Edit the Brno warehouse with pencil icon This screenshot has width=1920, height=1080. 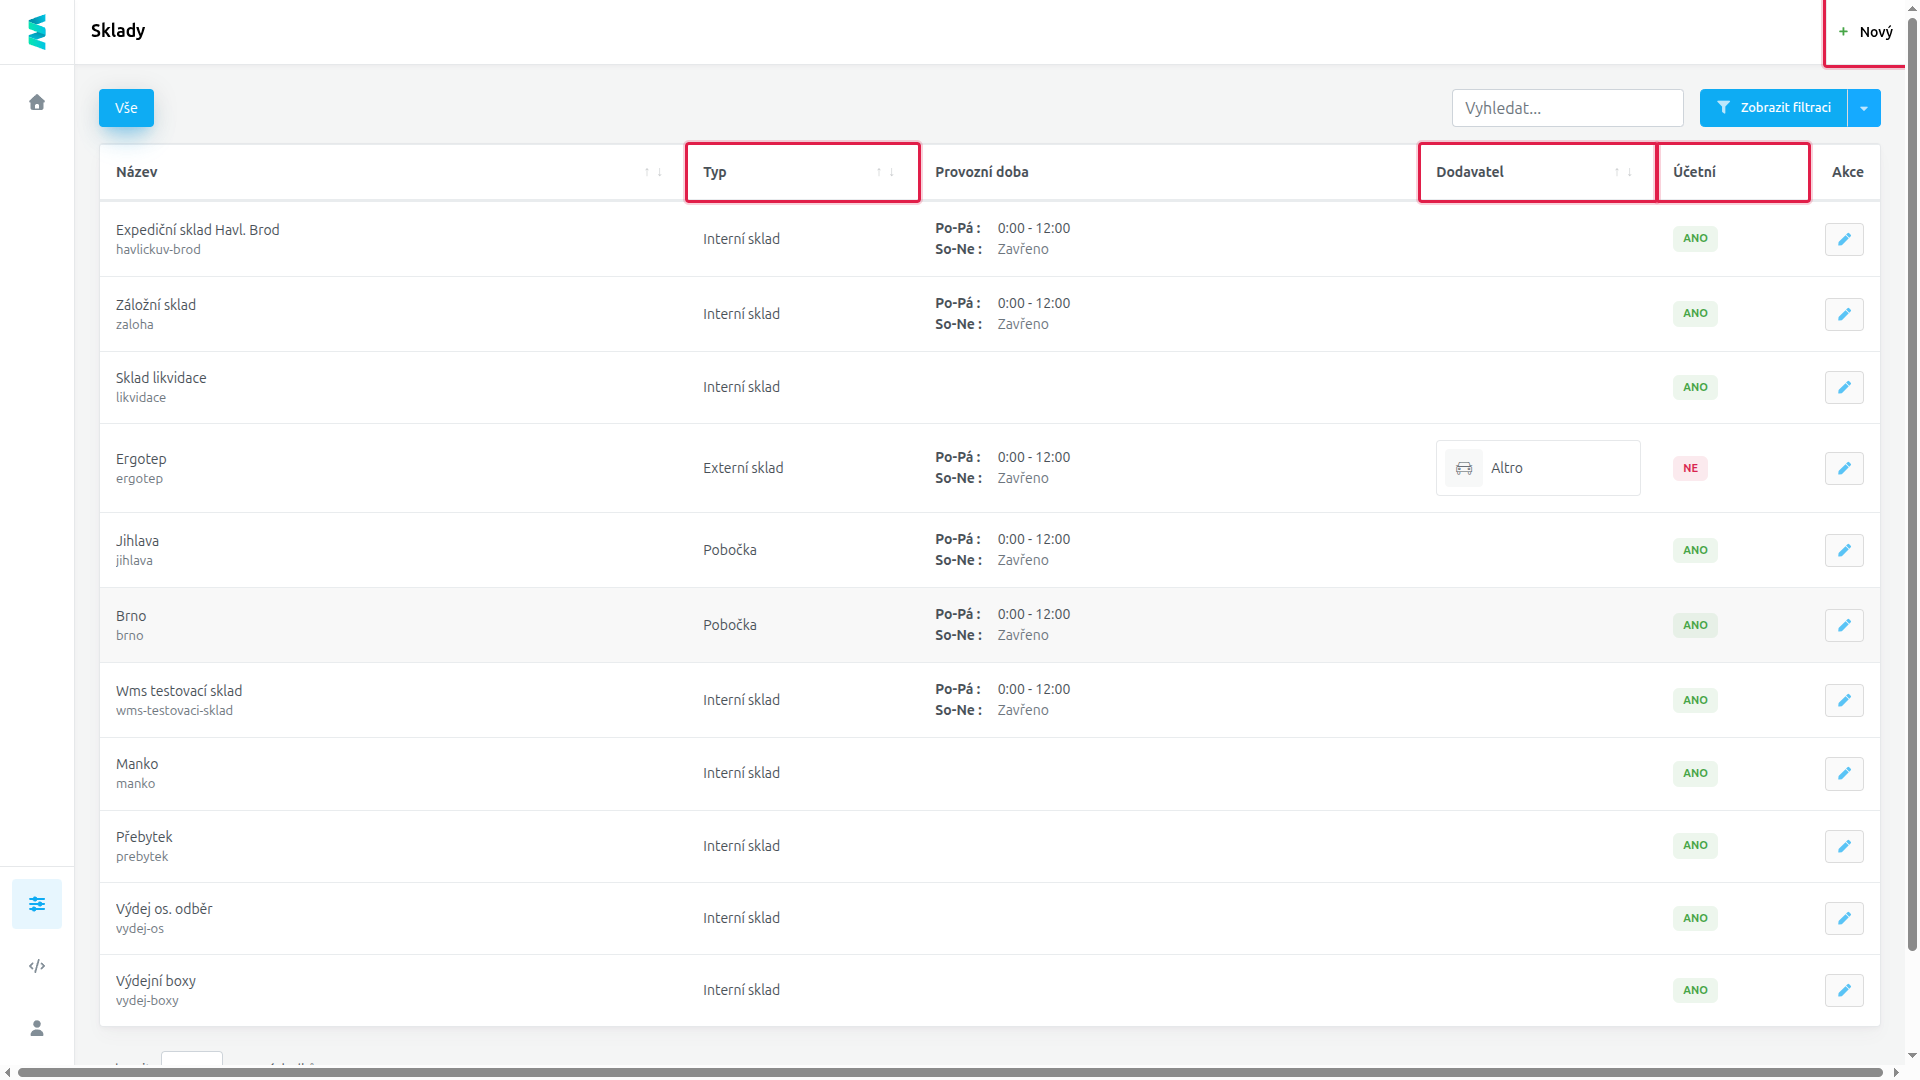tap(1844, 625)
